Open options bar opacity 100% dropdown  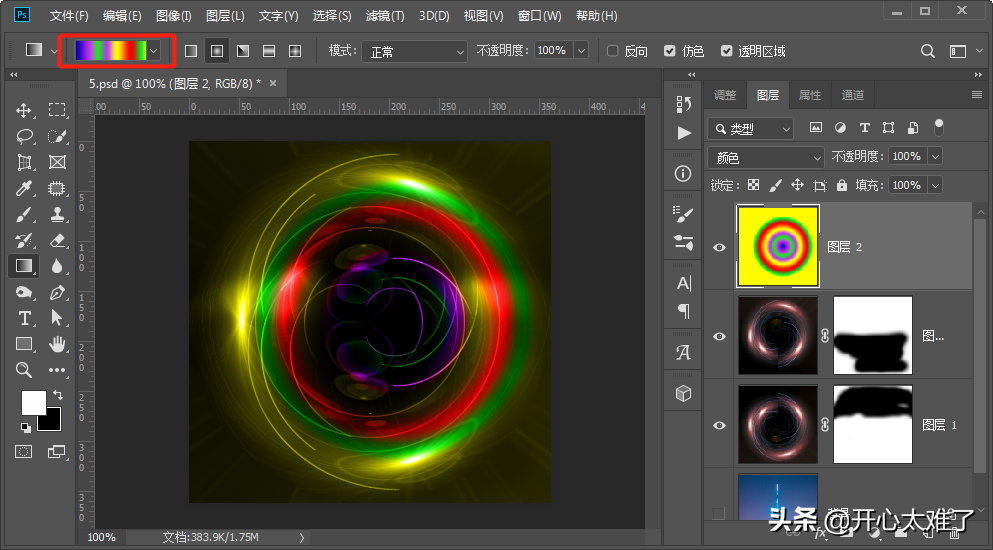tap(581, 51)
